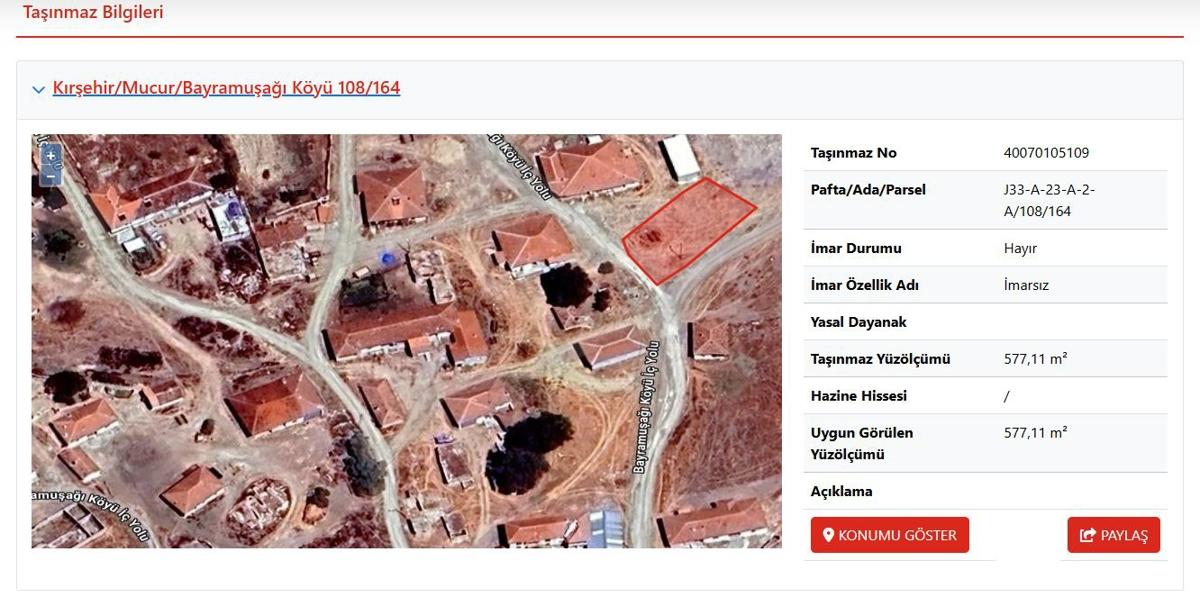Click the map pin icon on Konumu Göster
The image size is (1200, 597).
pyautogui.click(x=828, y=535)
